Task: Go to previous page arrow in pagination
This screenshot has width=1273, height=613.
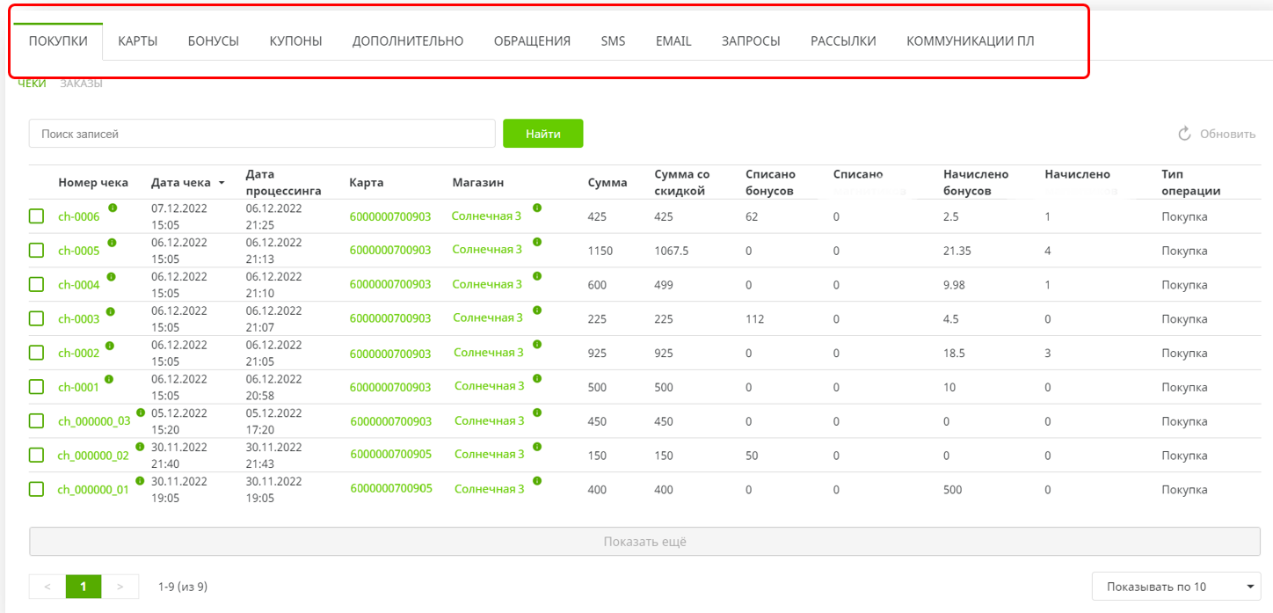Action: click(x=47, y=586)
